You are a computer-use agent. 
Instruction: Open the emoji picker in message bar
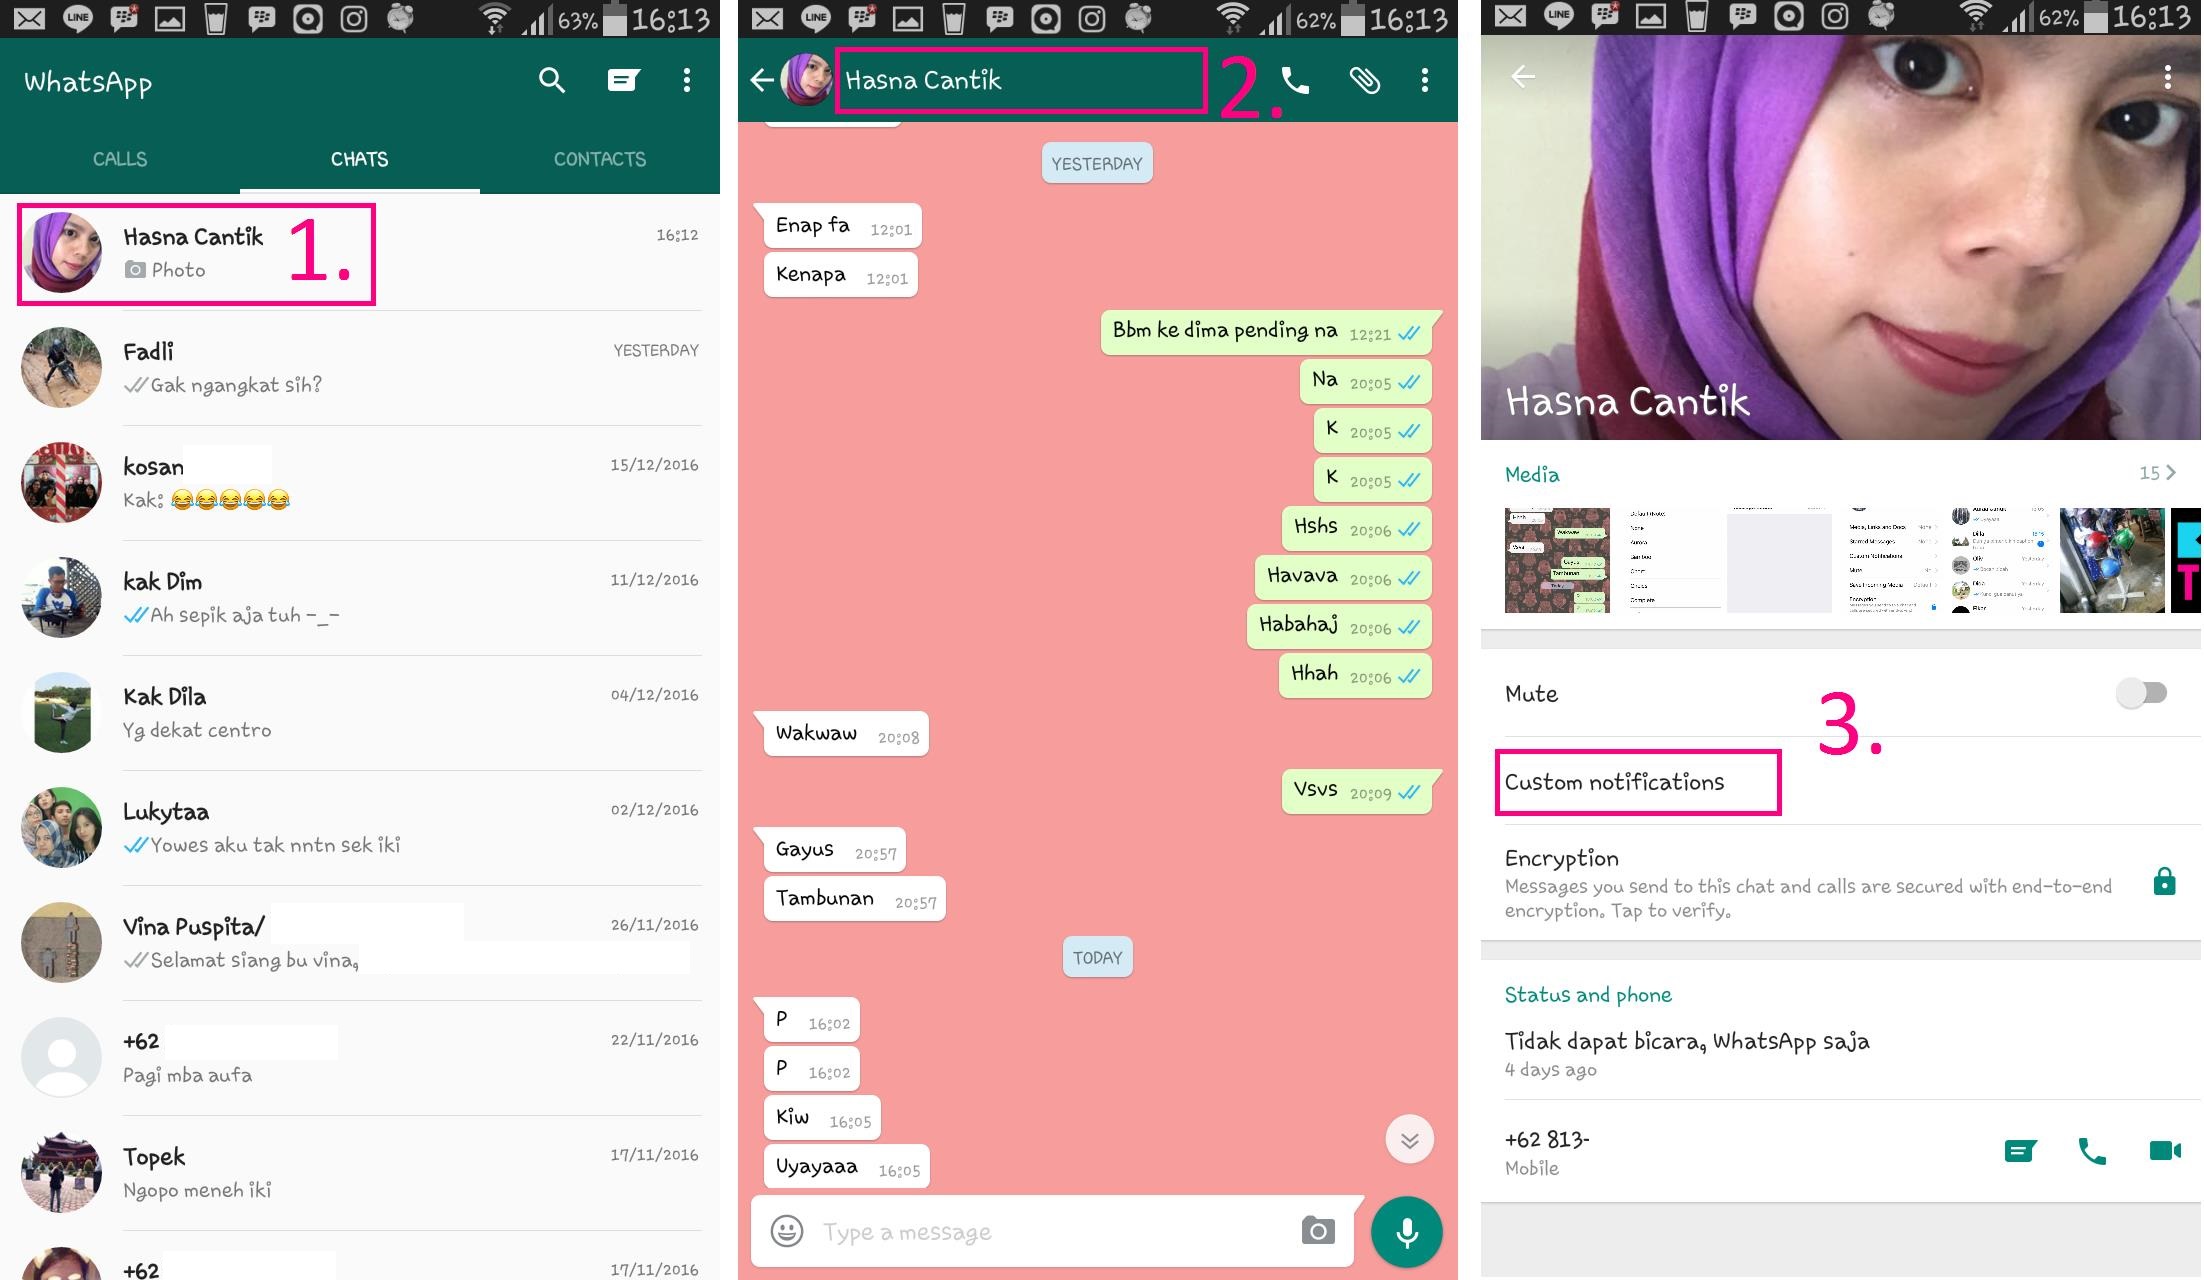click(x=787, y=1230)
